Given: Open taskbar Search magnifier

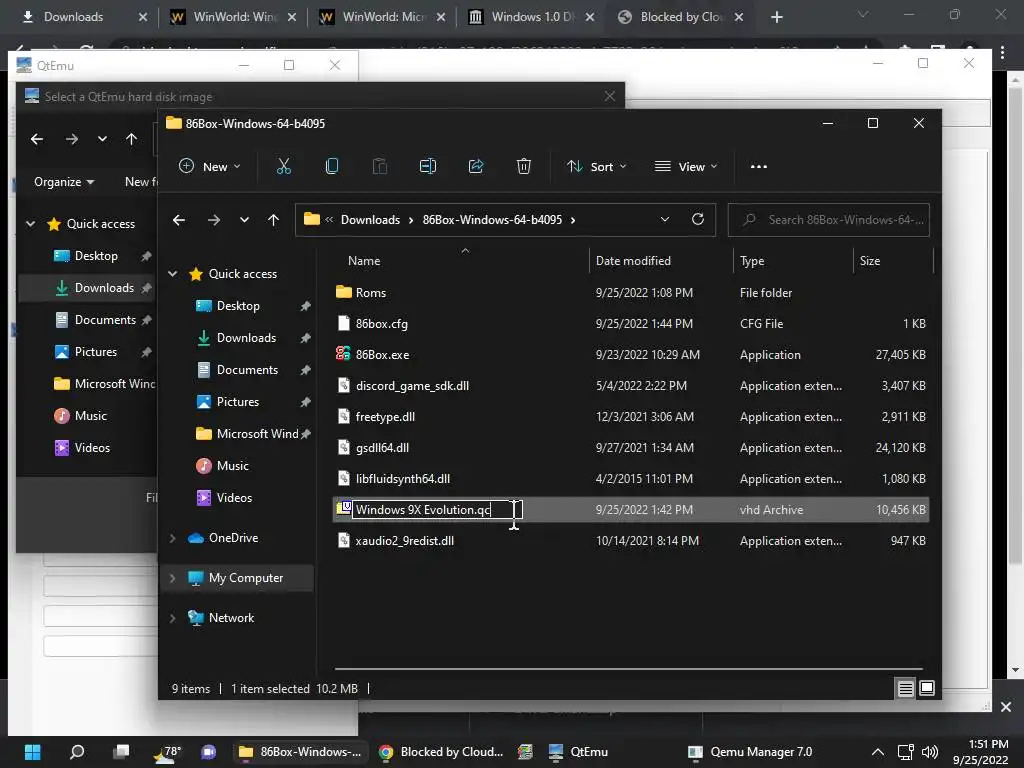Looking at the screenshot, I should click(77, 752).
